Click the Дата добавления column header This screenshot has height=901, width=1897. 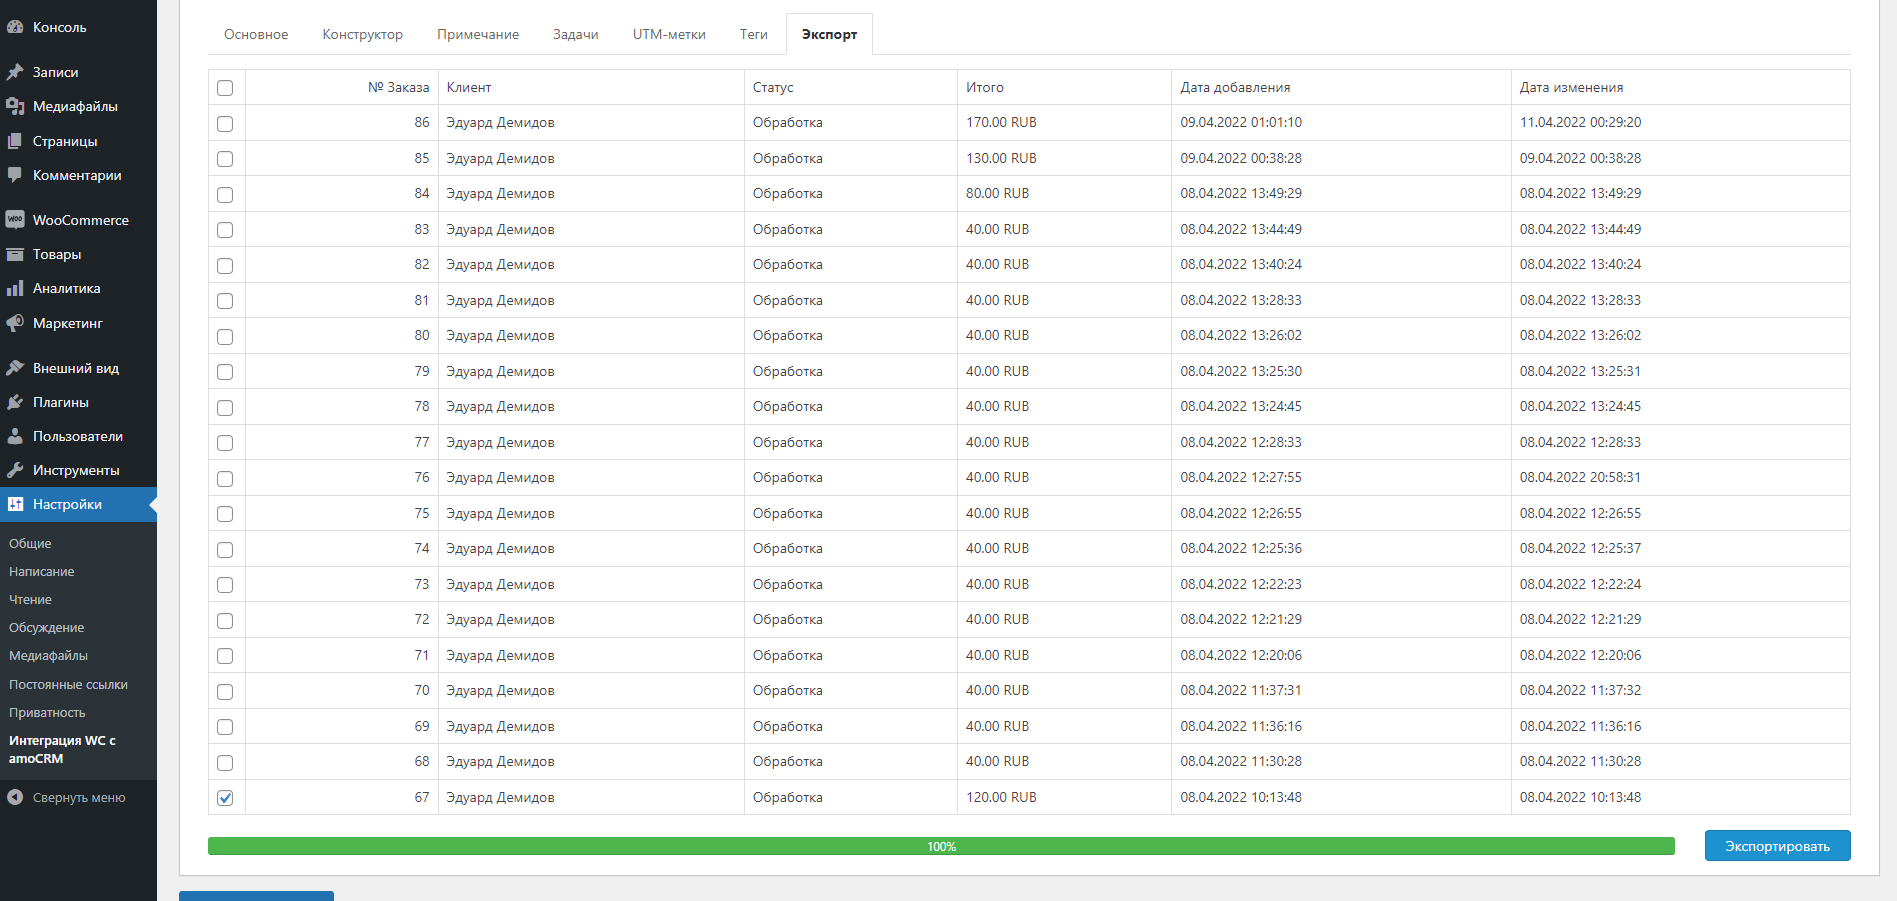pos(1235,87)
